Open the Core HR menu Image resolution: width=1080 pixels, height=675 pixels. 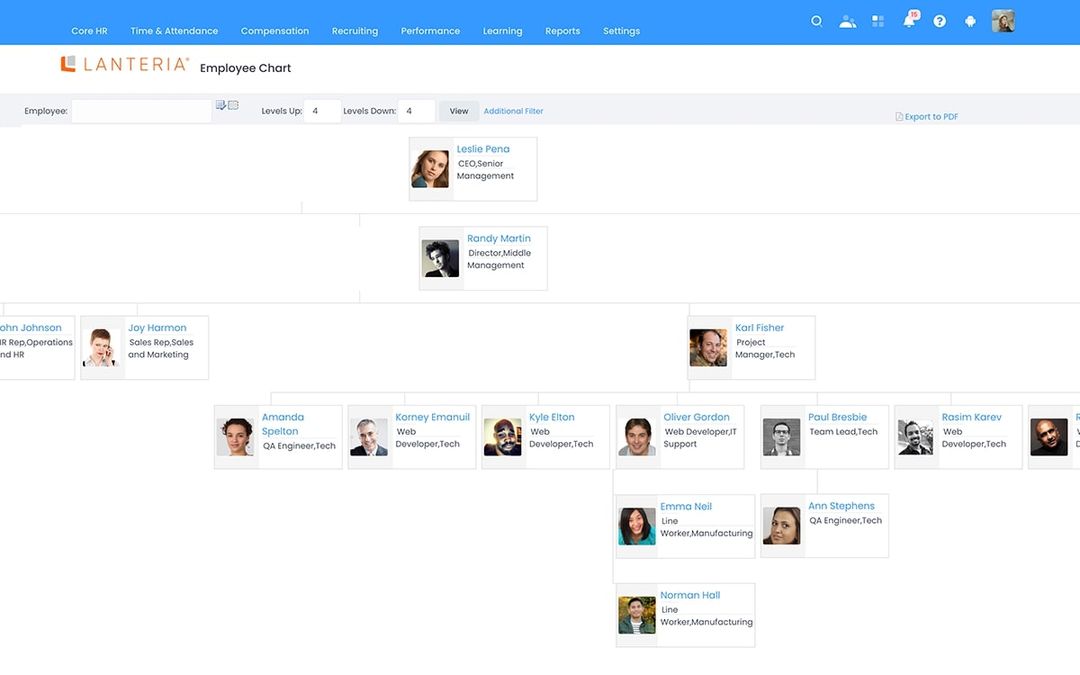[89, 30]
